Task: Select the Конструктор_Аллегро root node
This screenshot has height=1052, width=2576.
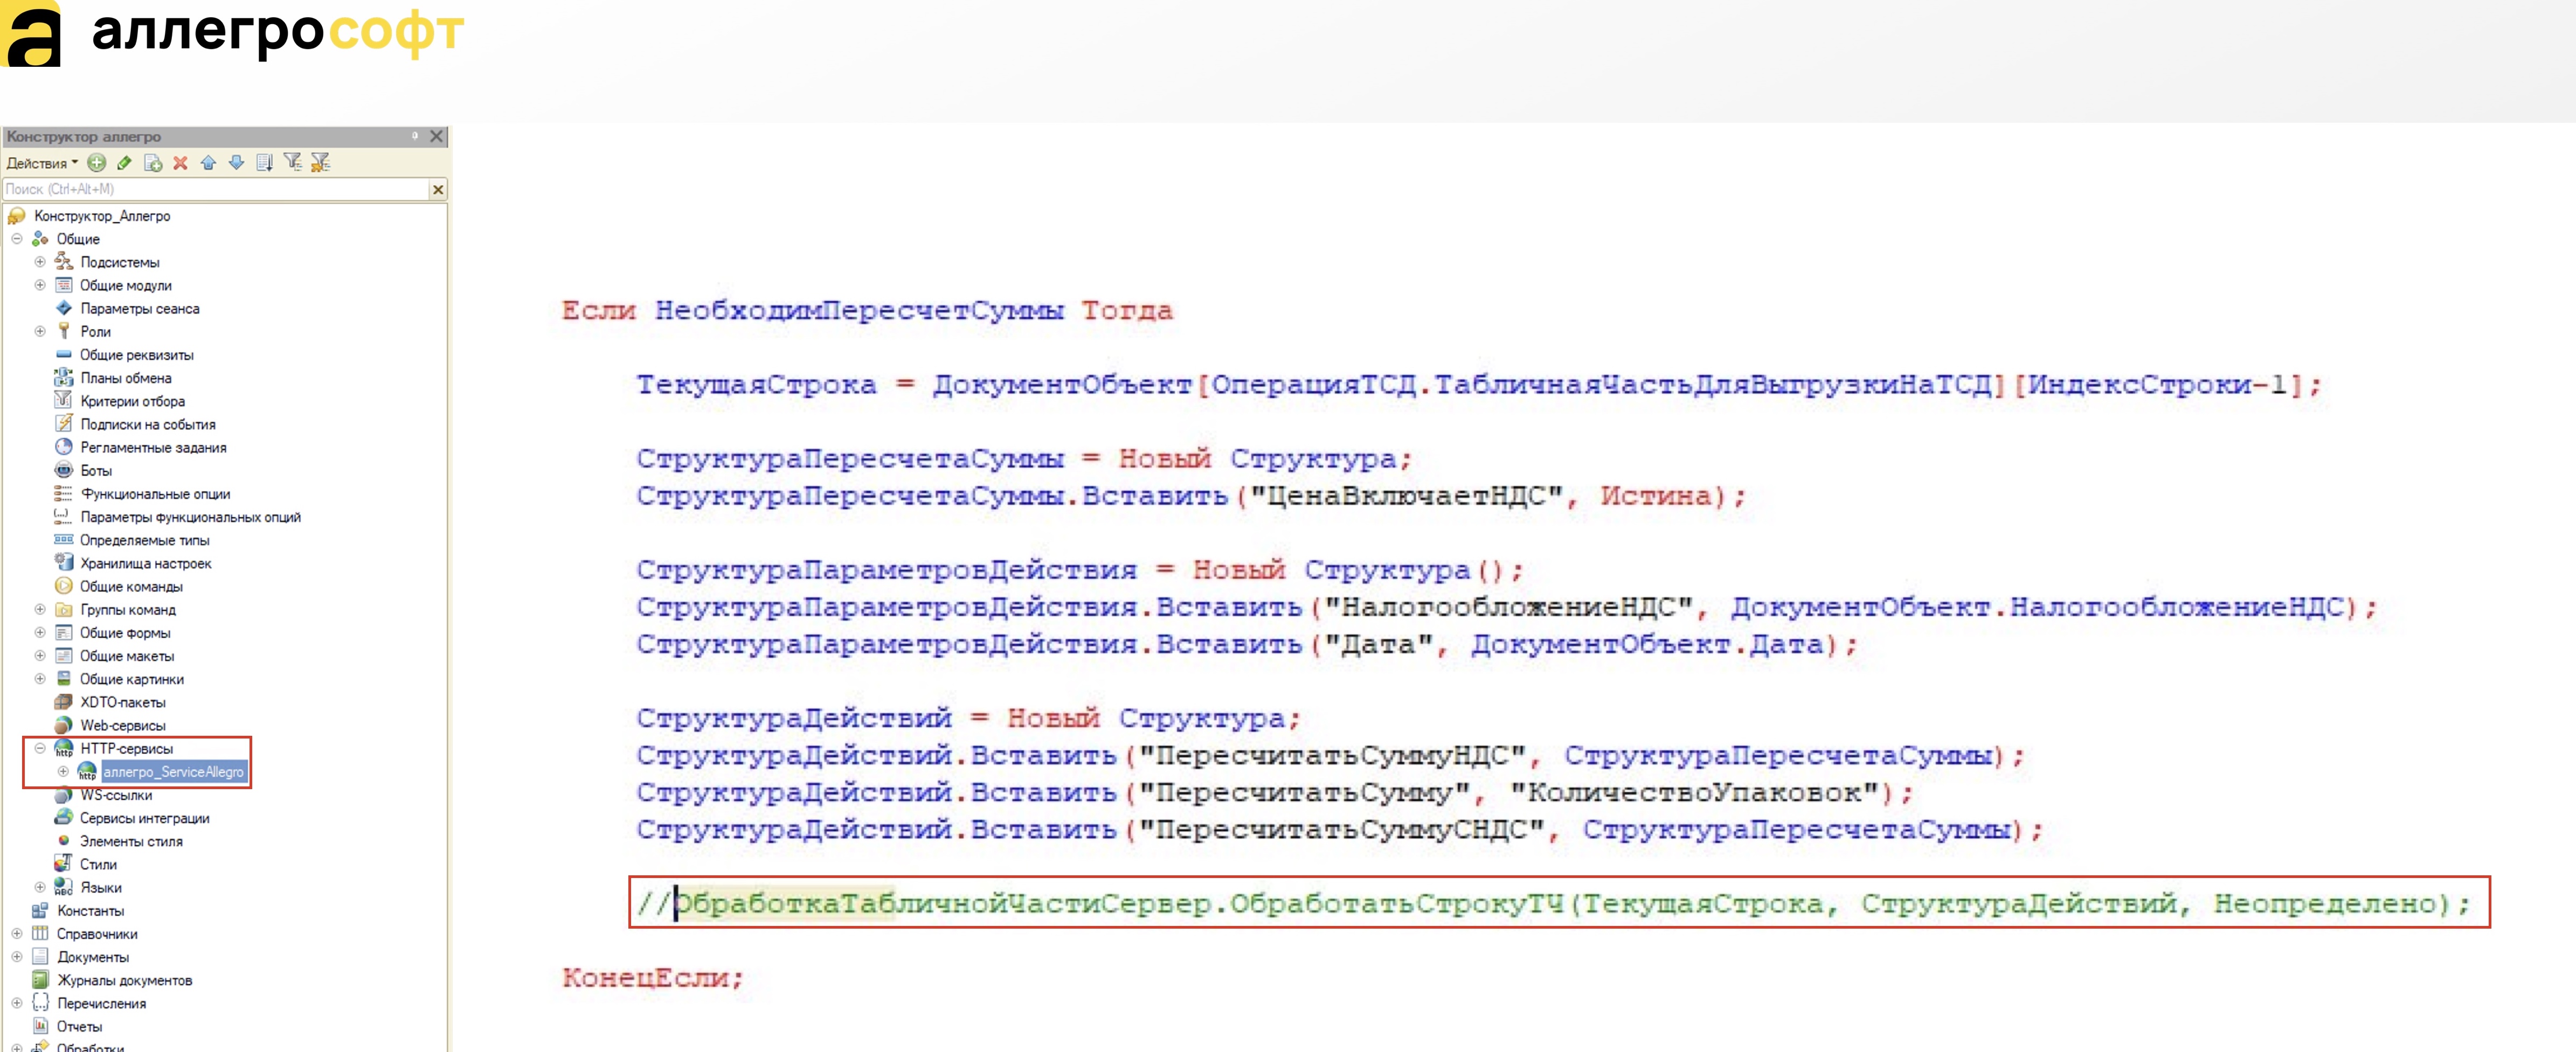Action: [x=102, y=216]
